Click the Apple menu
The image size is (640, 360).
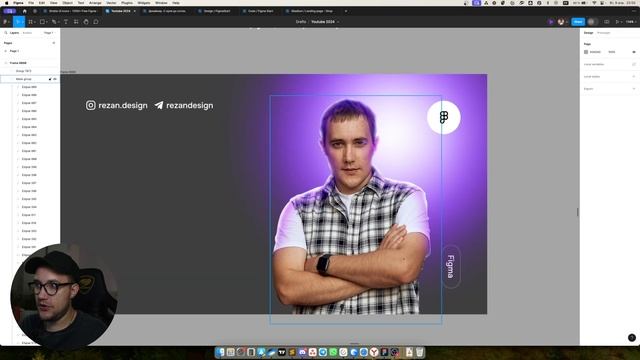(x=6, y=3)
